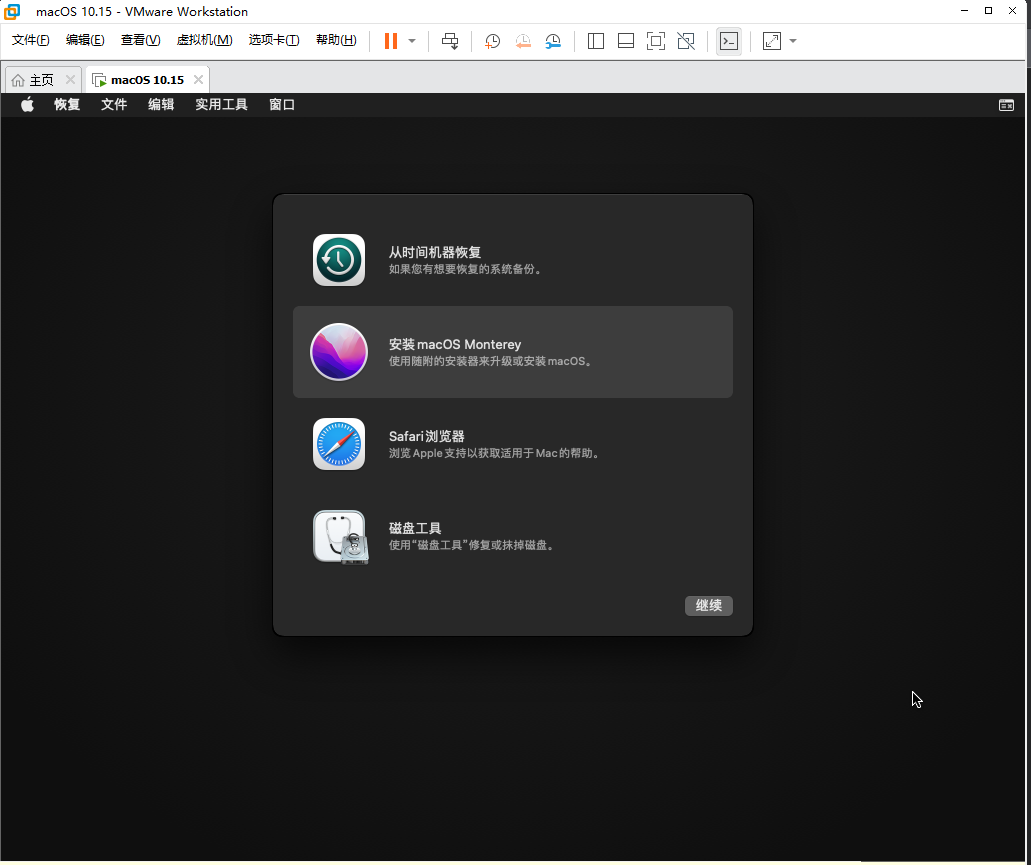
Task: Click the VMware Workstation title bar icon
Action: [x=12, y=11]
